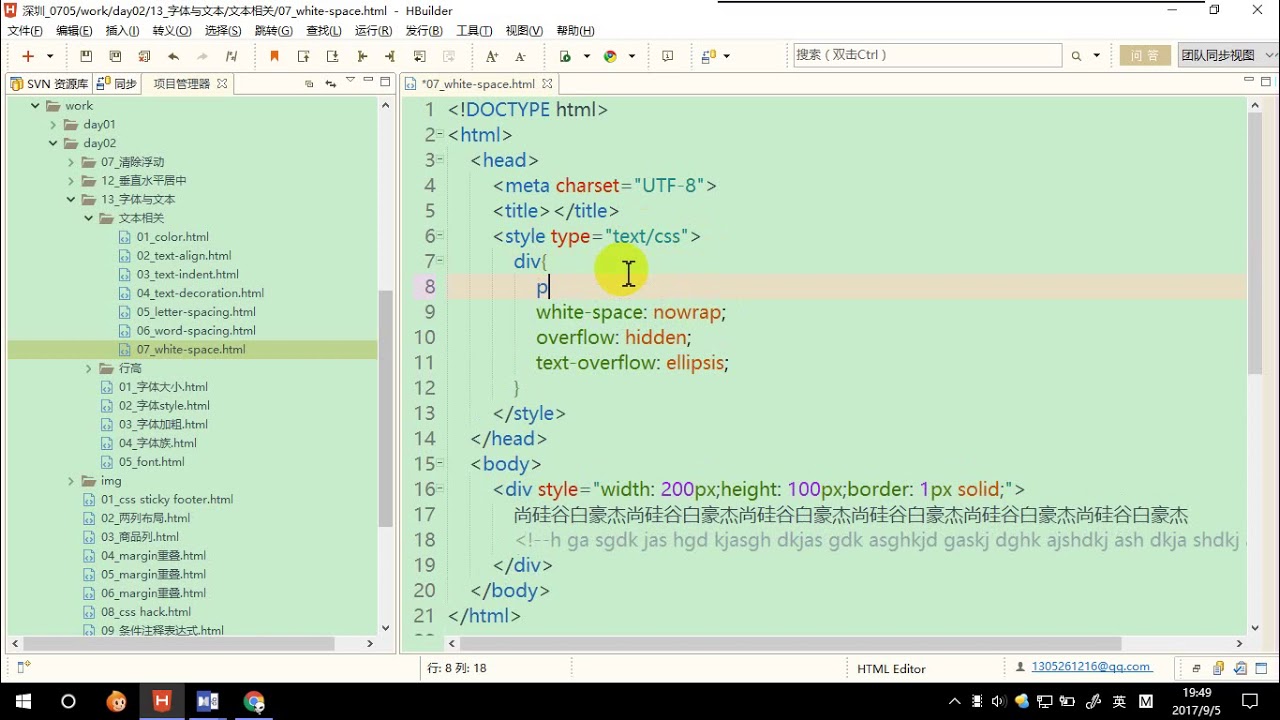This screenshot has height=720, width=1280.
Task: Open the 插入(I) menu
Action: click(122, 31)
